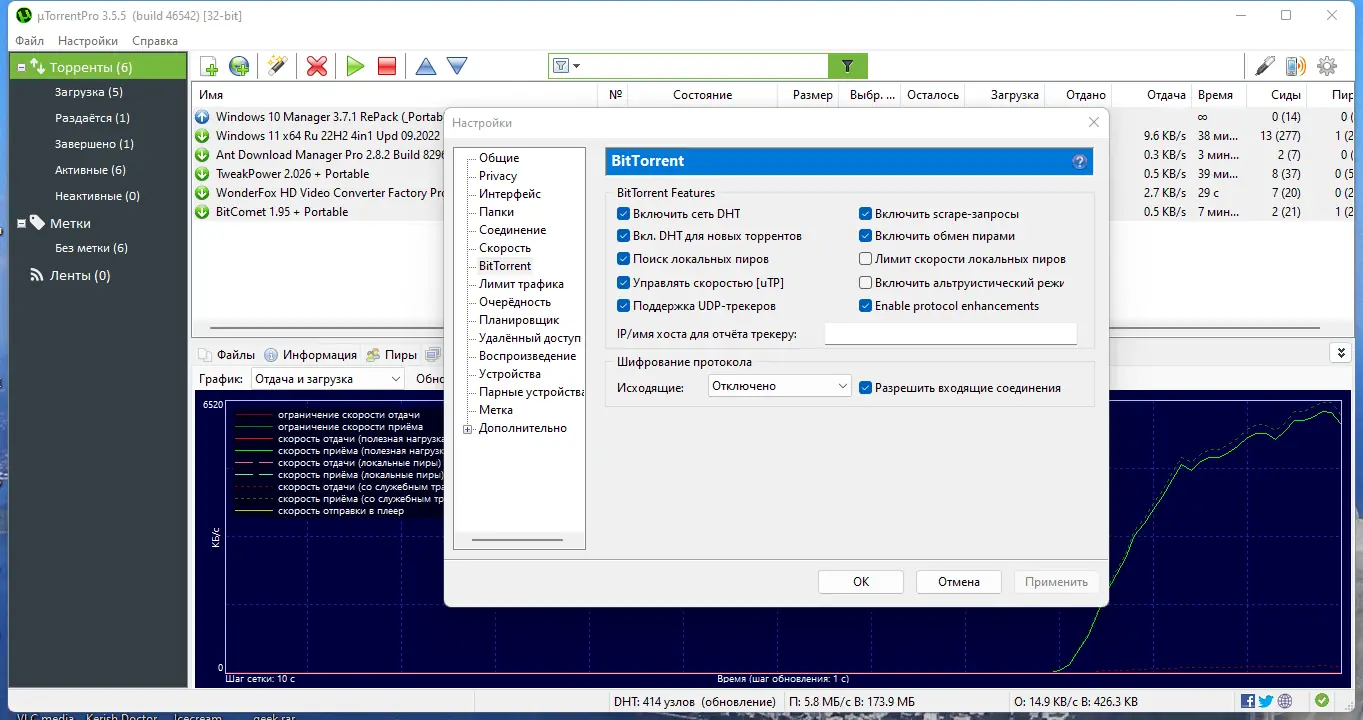Toggle Поиск локальных пиров checkbox

[x=624, y=259]
